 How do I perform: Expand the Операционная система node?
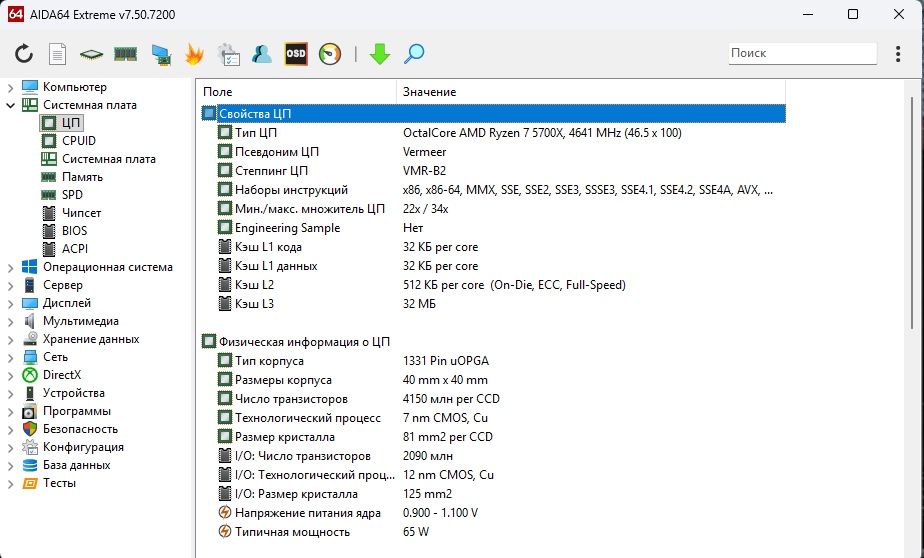click(x=11, y=268)
